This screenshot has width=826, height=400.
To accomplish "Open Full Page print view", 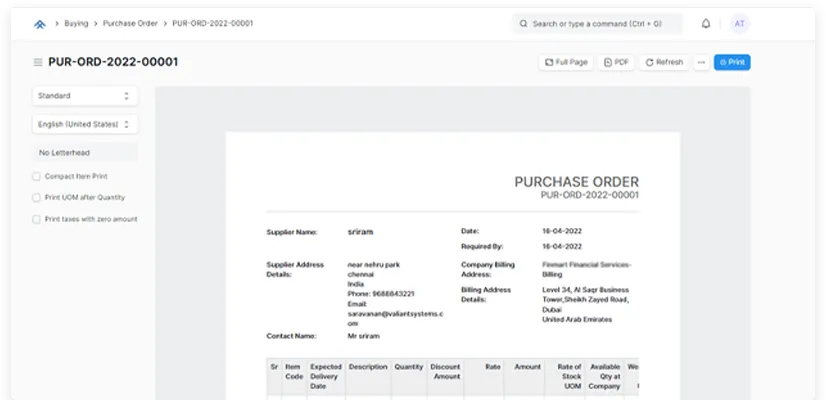I will pyautogui.click(x=566, y=62).
